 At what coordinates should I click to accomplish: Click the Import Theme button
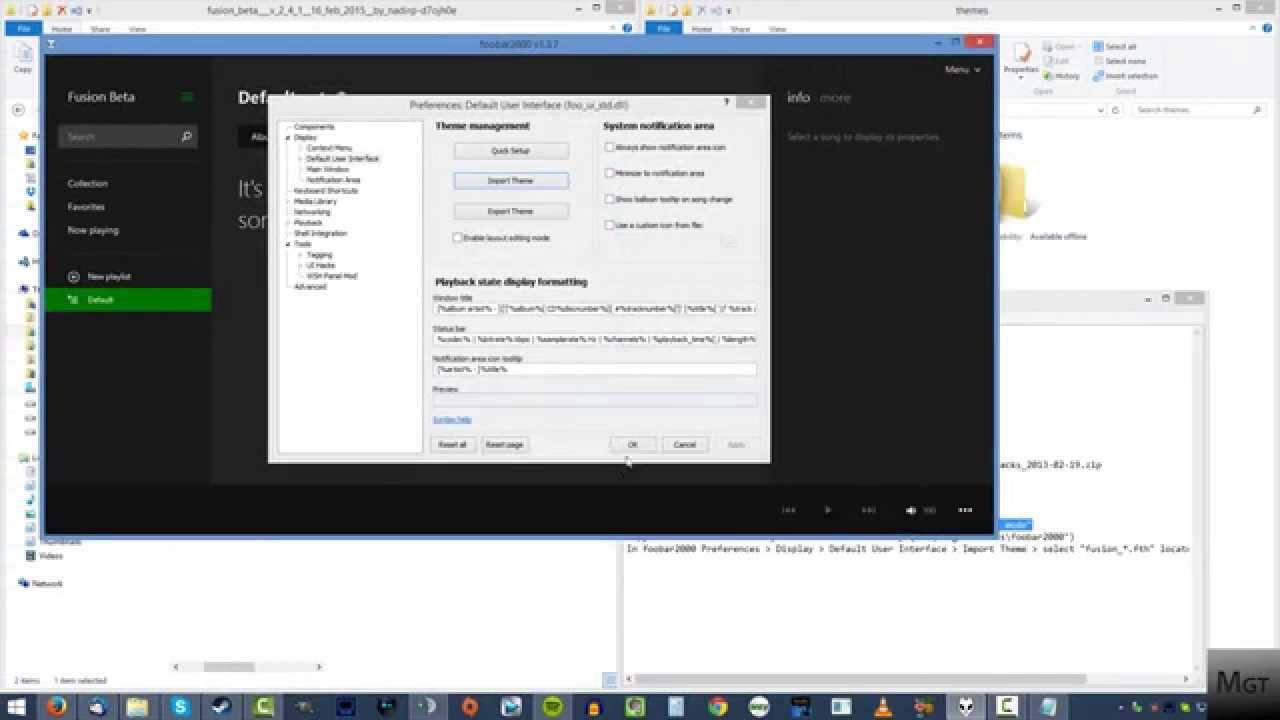(x=511, y=181)
